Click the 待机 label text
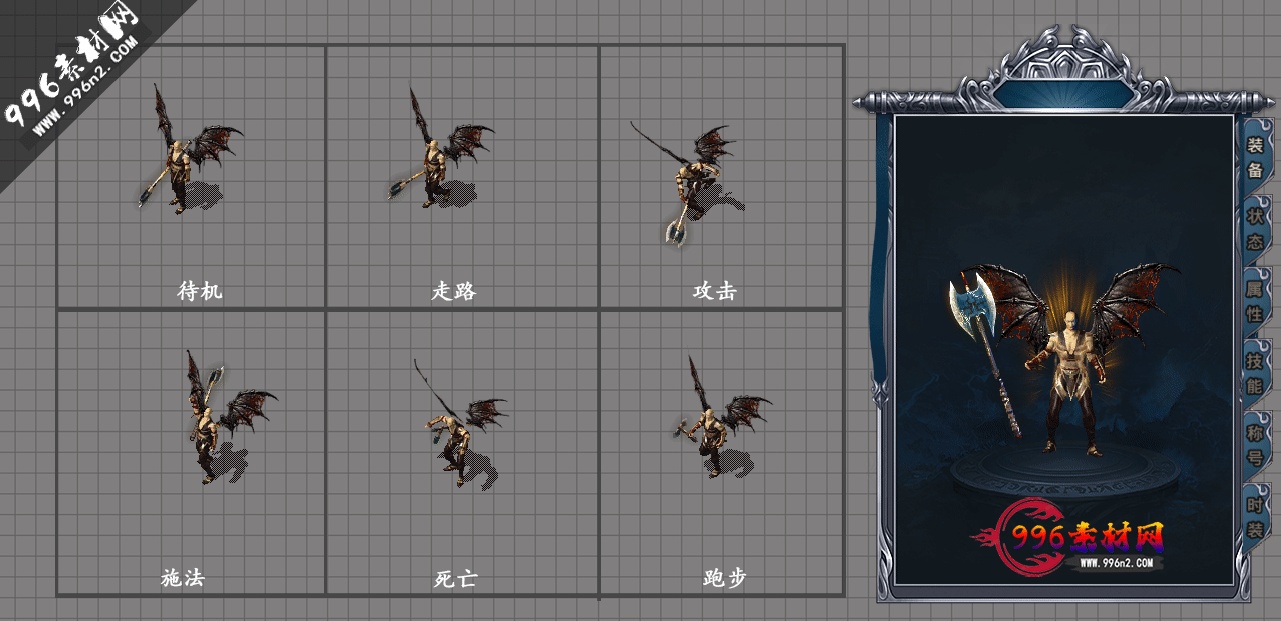1281x621 pixels. tap(199, 291)
